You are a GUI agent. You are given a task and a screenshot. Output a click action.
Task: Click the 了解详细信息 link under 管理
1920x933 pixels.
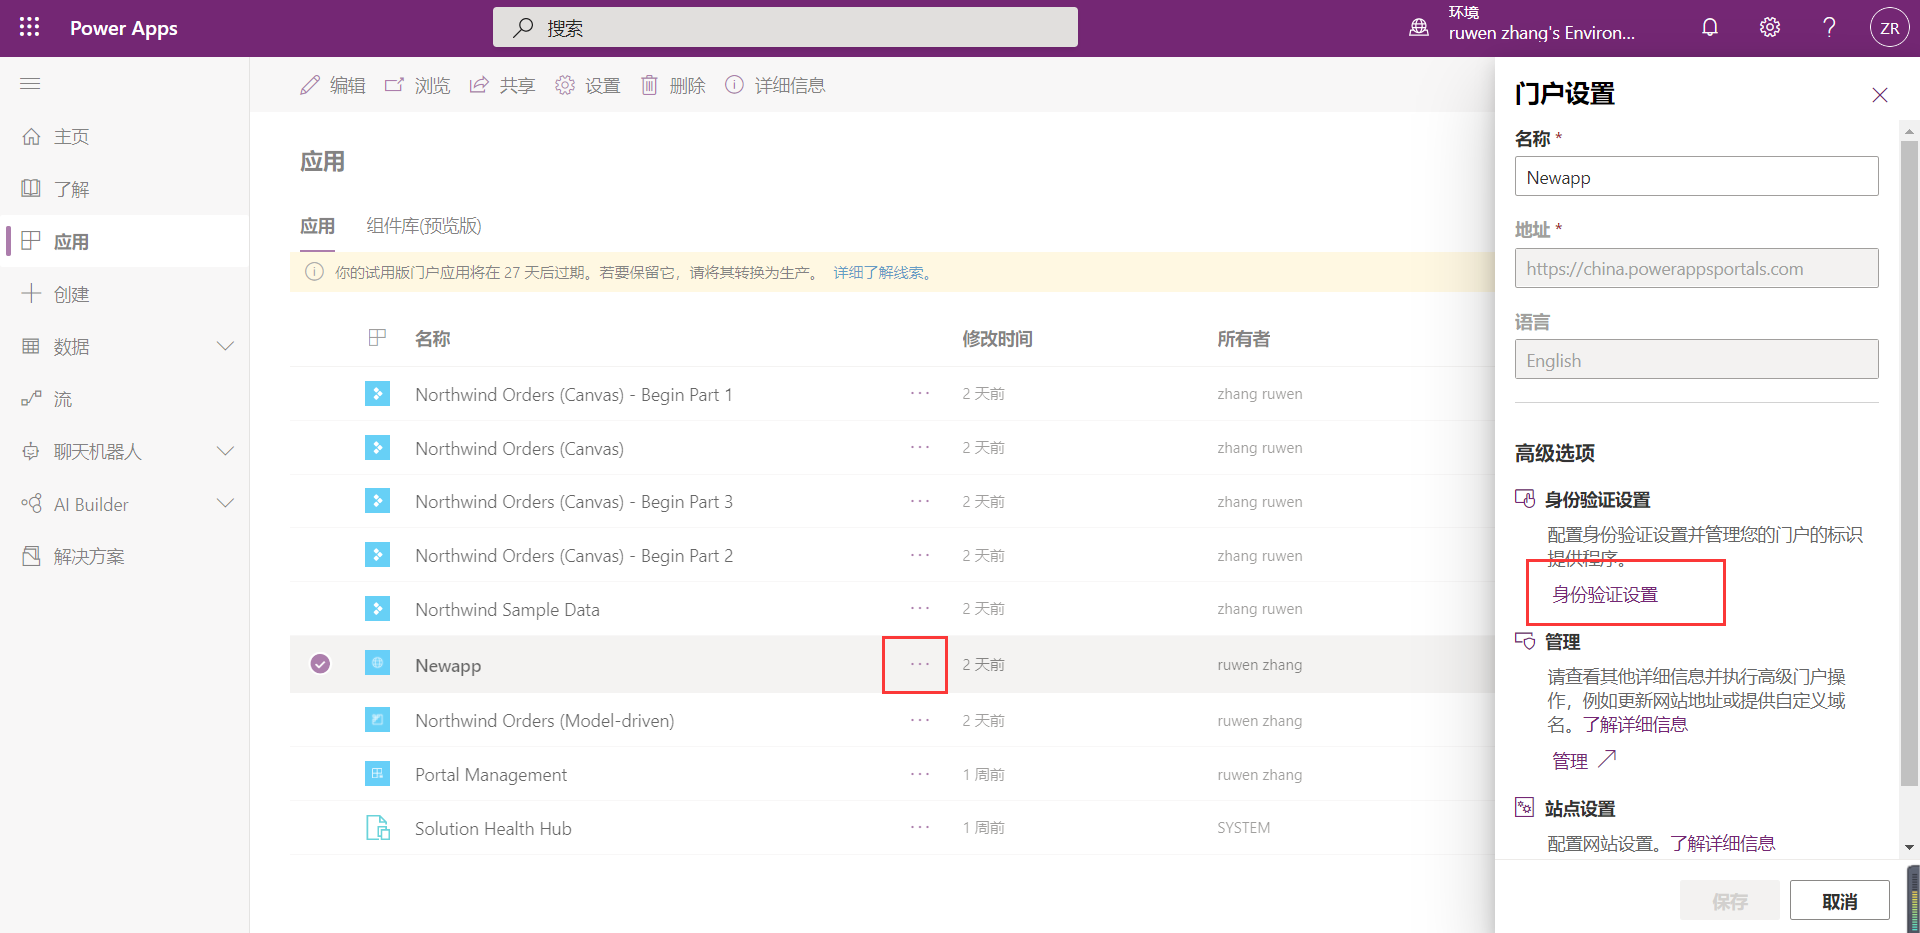pos(1635,724)
